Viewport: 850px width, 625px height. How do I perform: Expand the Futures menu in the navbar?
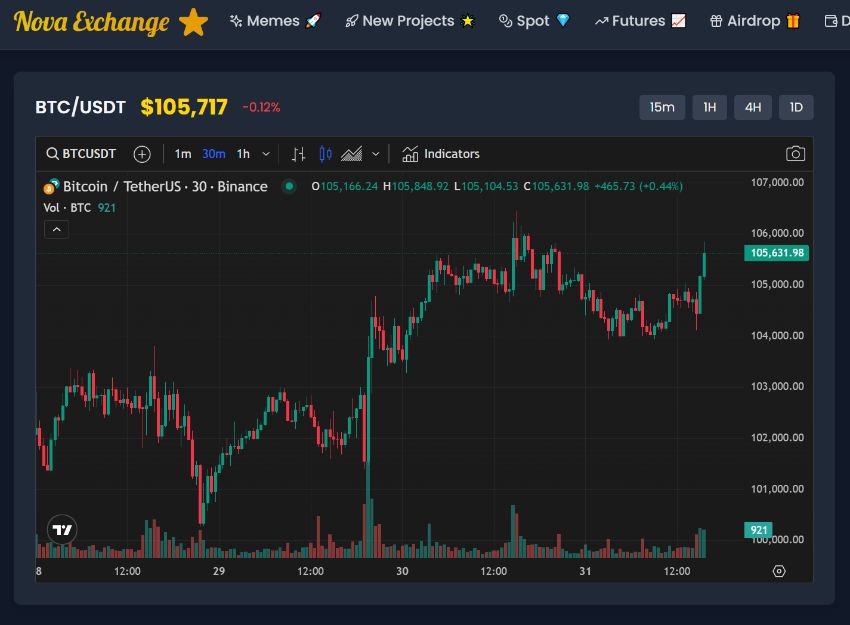[x=639, y=20]
